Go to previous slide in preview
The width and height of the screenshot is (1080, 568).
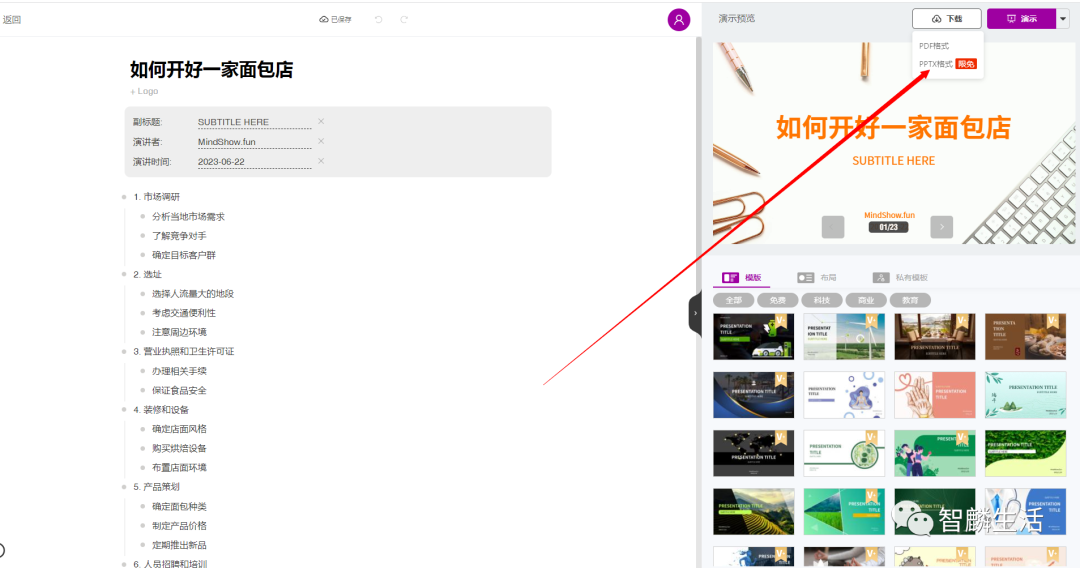coord(833,227)
